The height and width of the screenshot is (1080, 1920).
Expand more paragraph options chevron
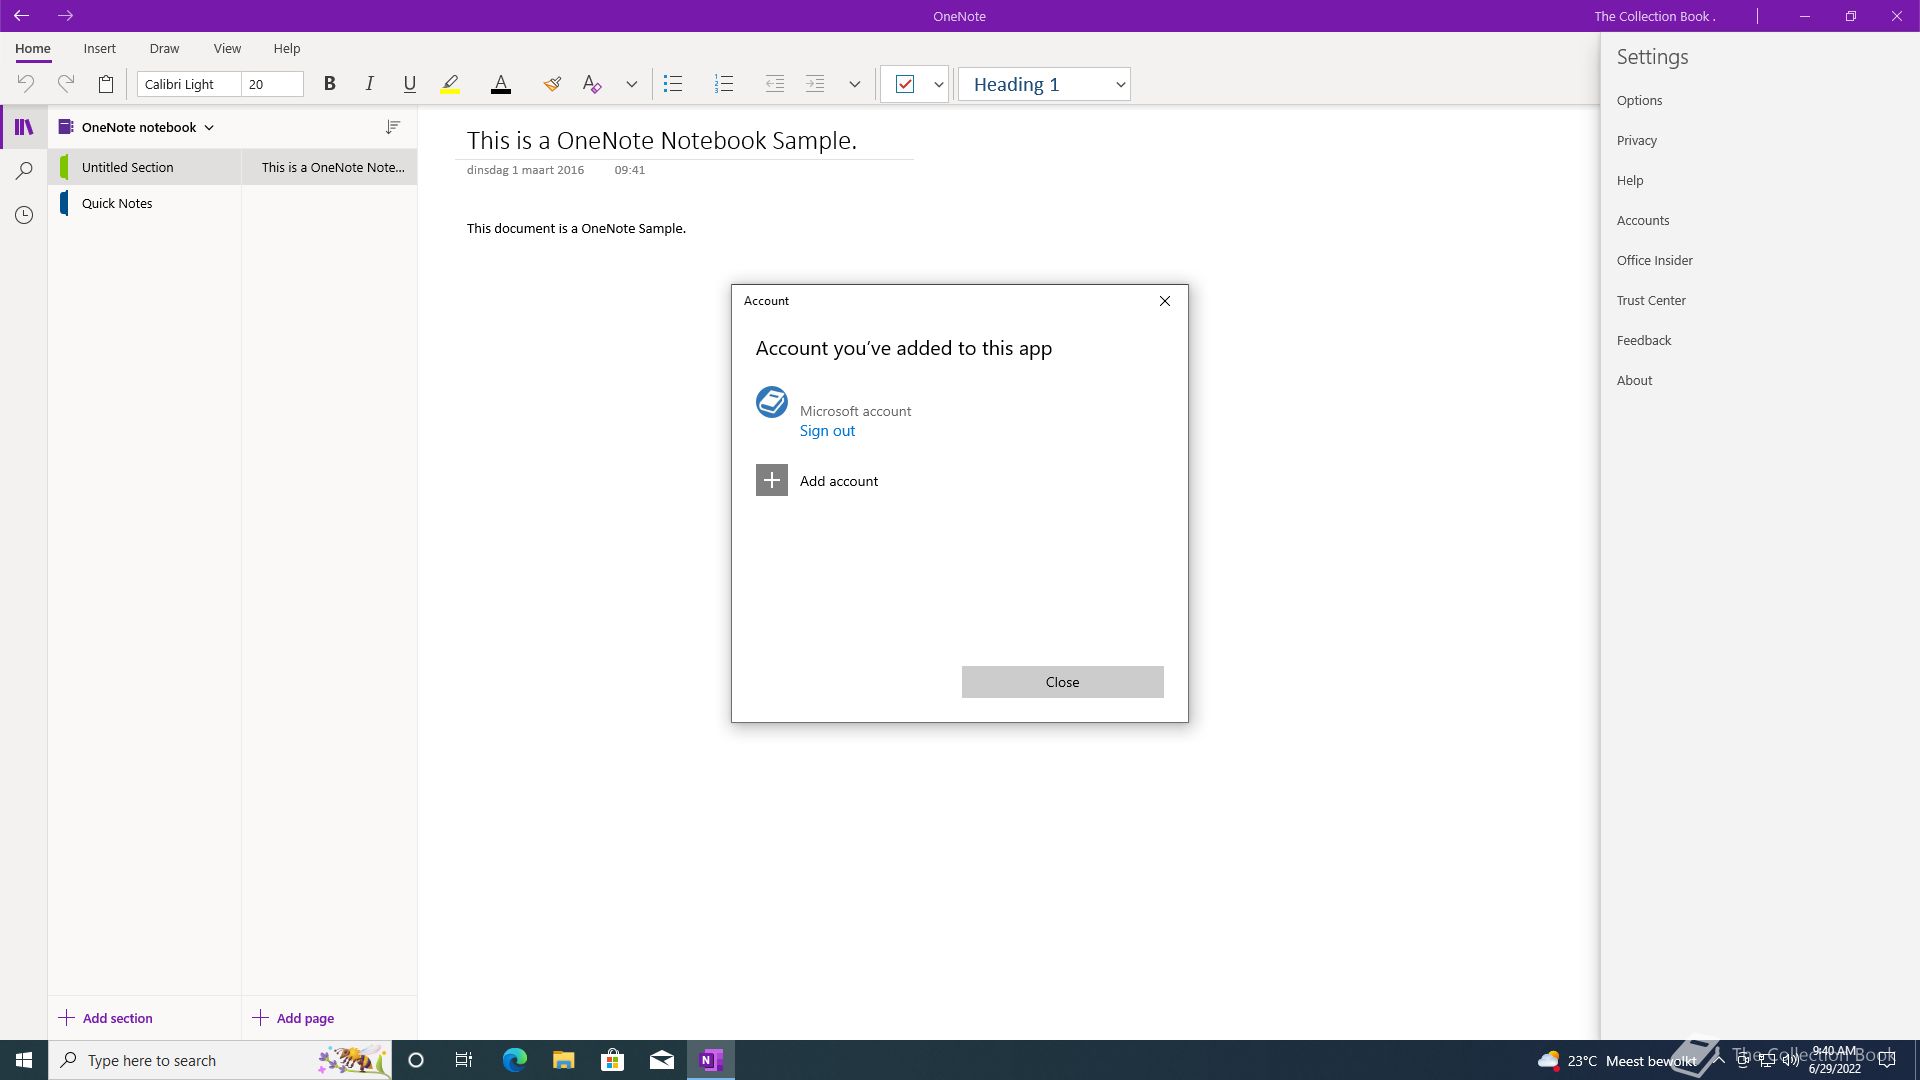854,84
